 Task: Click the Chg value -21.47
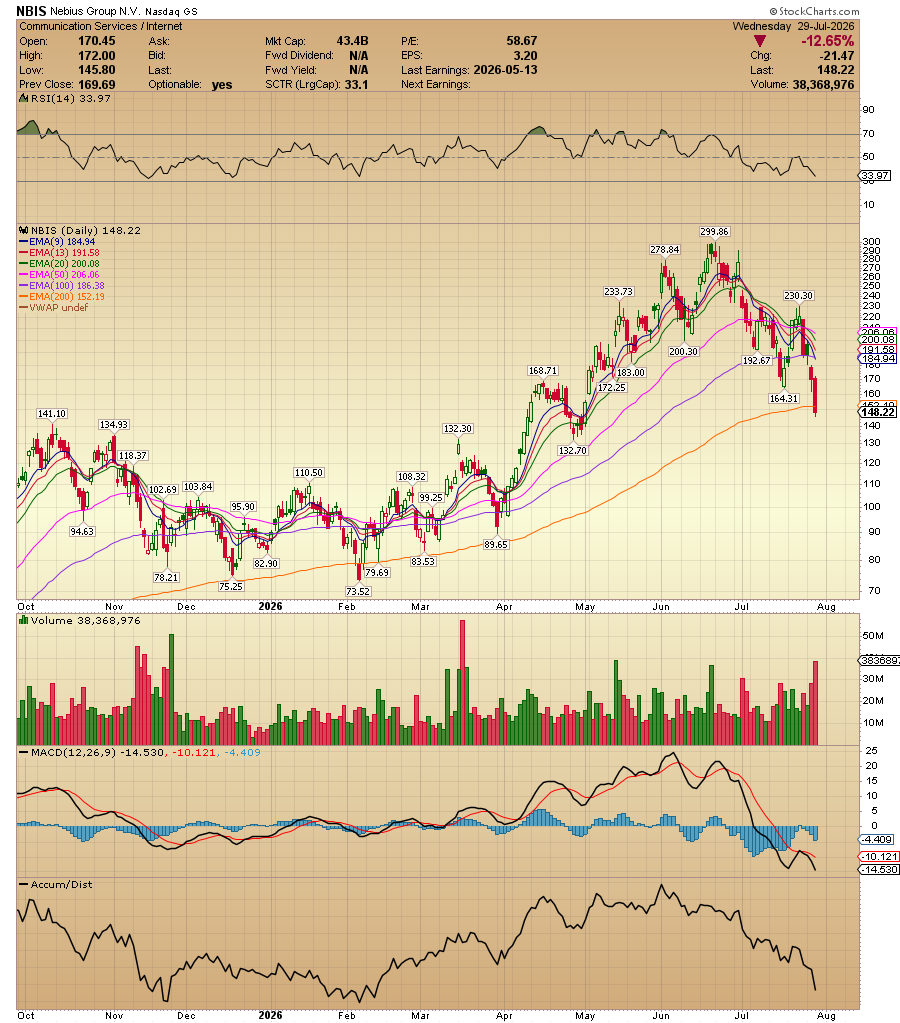[x=838, y=55]
